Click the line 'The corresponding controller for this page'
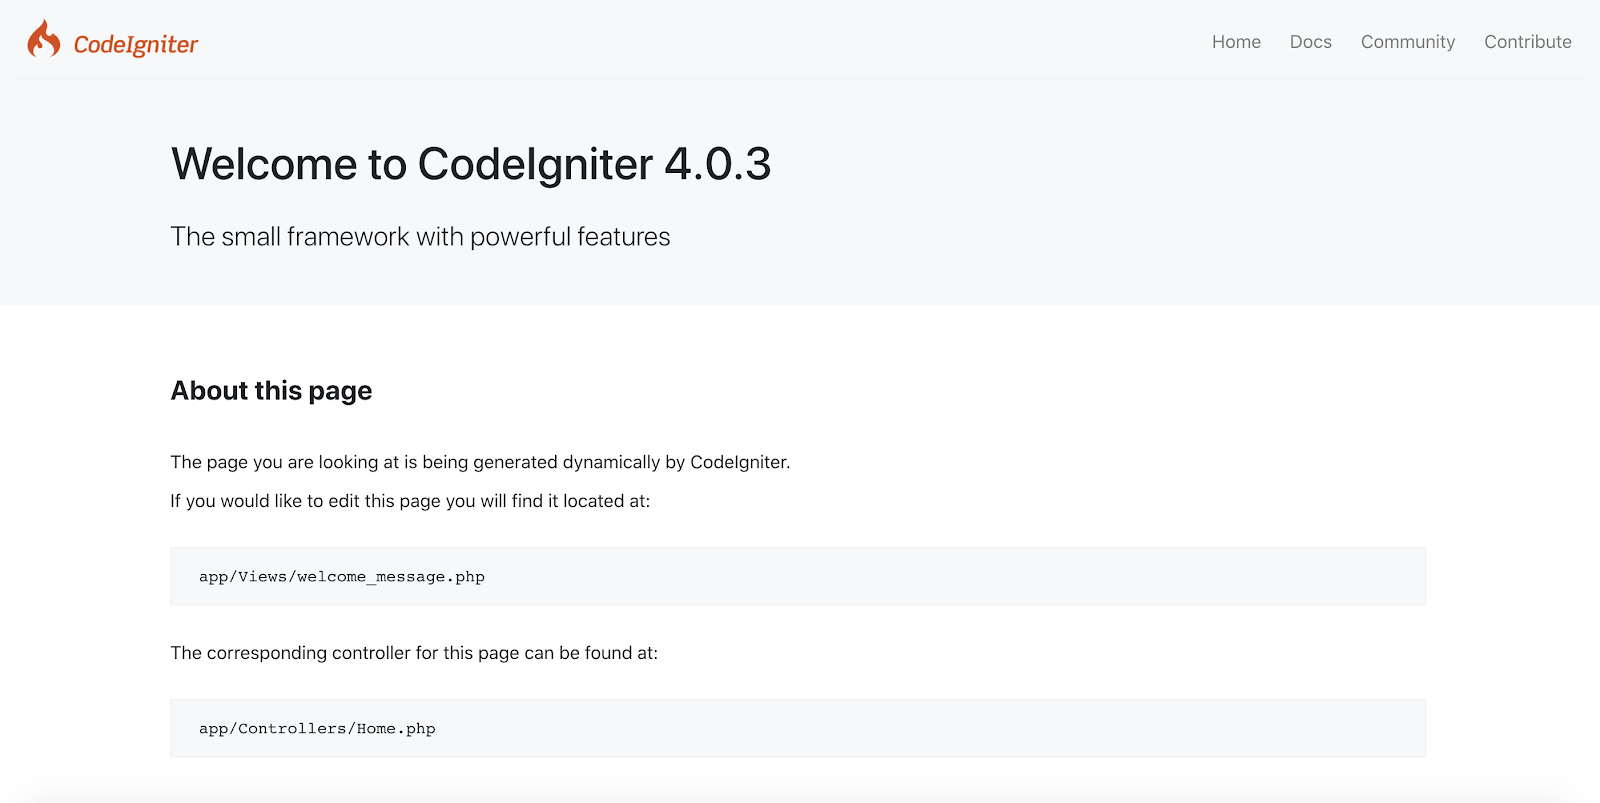Viewport: 1600px width, 803px height. coord(414,653)
